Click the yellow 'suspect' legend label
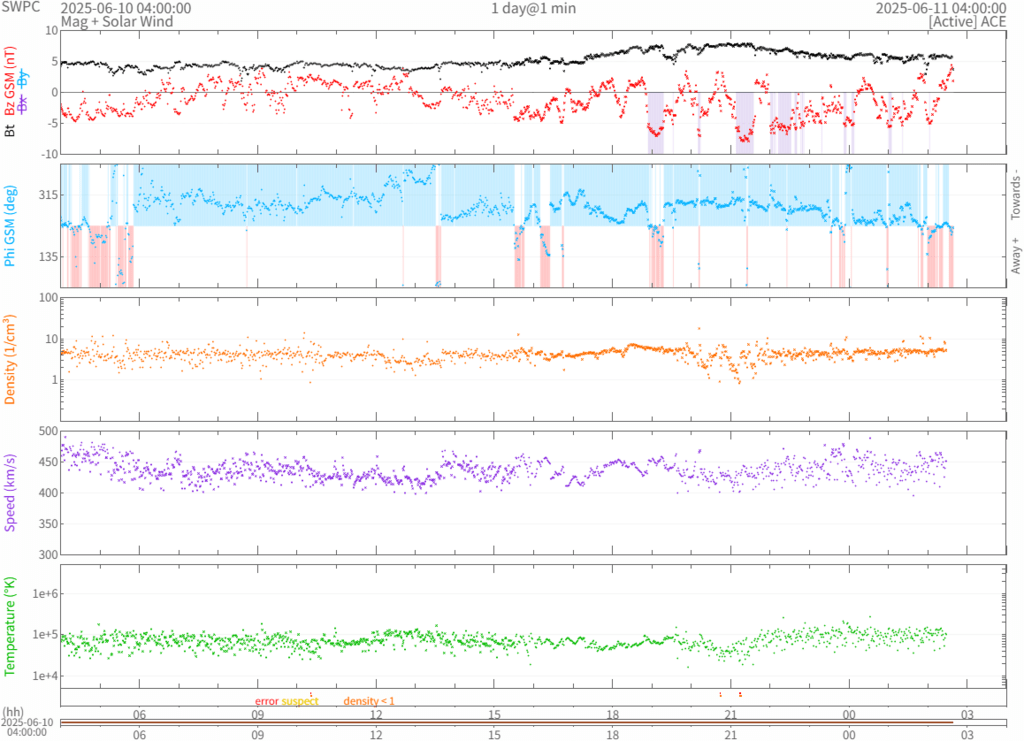Viewport: 1024px width, 741px height. pyautogui.click(x=300, y=701)
